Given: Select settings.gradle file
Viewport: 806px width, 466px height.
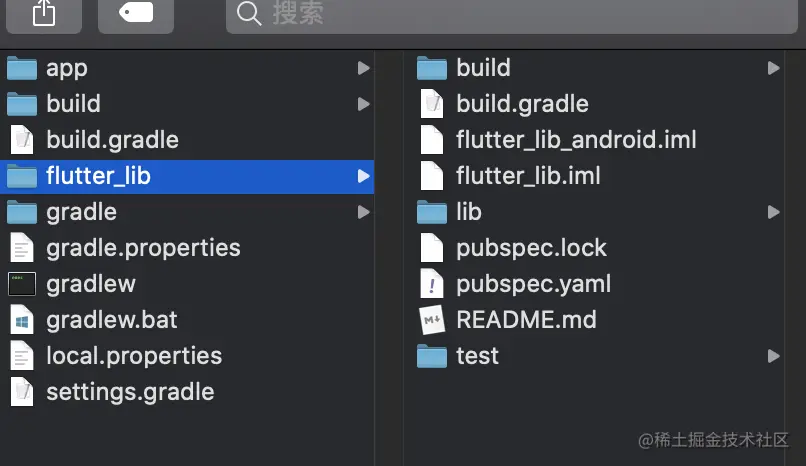Looking at the screenshot, I should coord(130,392).
